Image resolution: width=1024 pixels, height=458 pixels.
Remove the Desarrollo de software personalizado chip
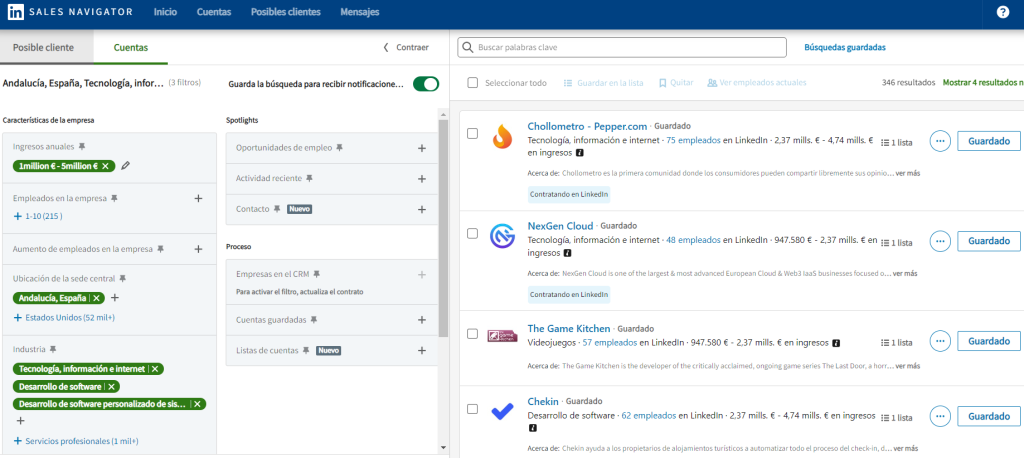coord(197,404)
